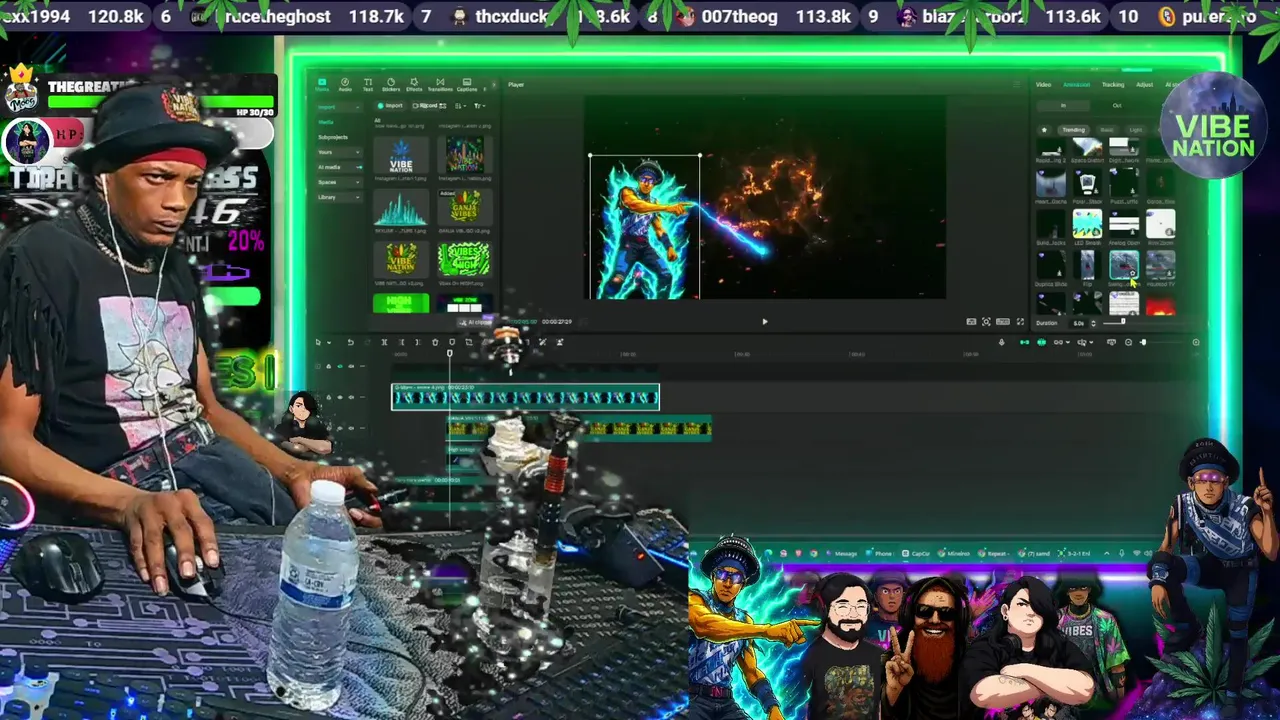This screenshot has height=720, width=1280.
Task: Click the Import button in the media panel
Action: coord(390,105)
